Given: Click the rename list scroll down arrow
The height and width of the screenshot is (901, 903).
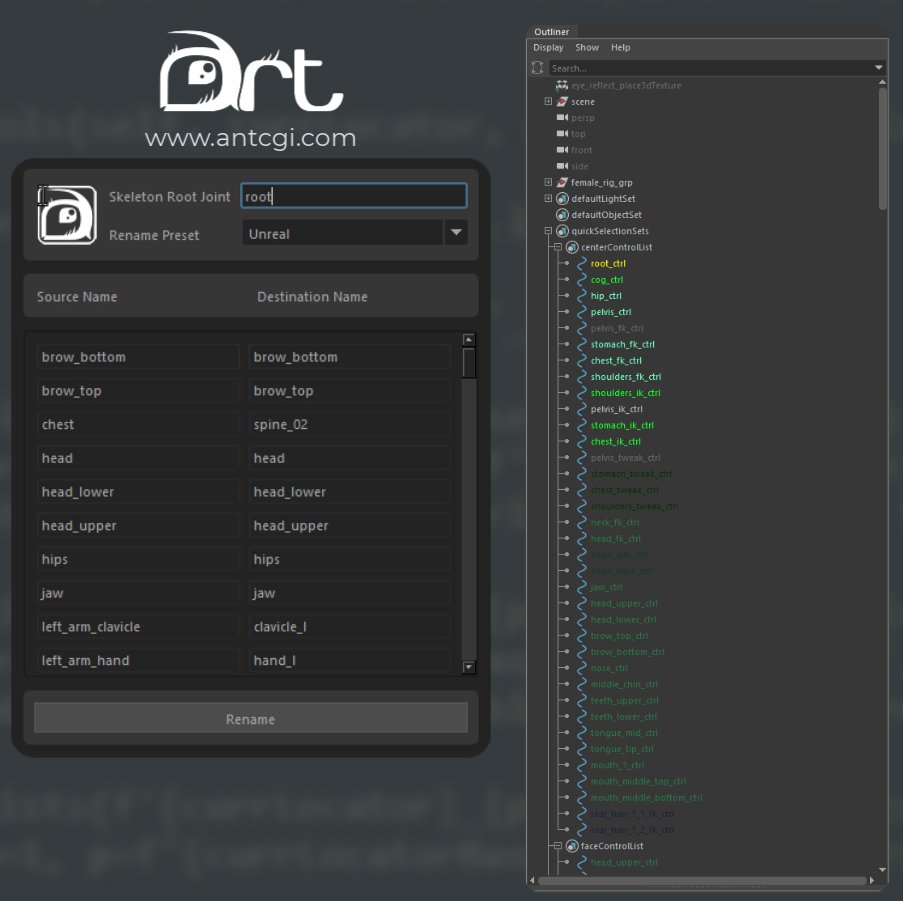Looking at the screenshot, I should [x=469, y=667].
